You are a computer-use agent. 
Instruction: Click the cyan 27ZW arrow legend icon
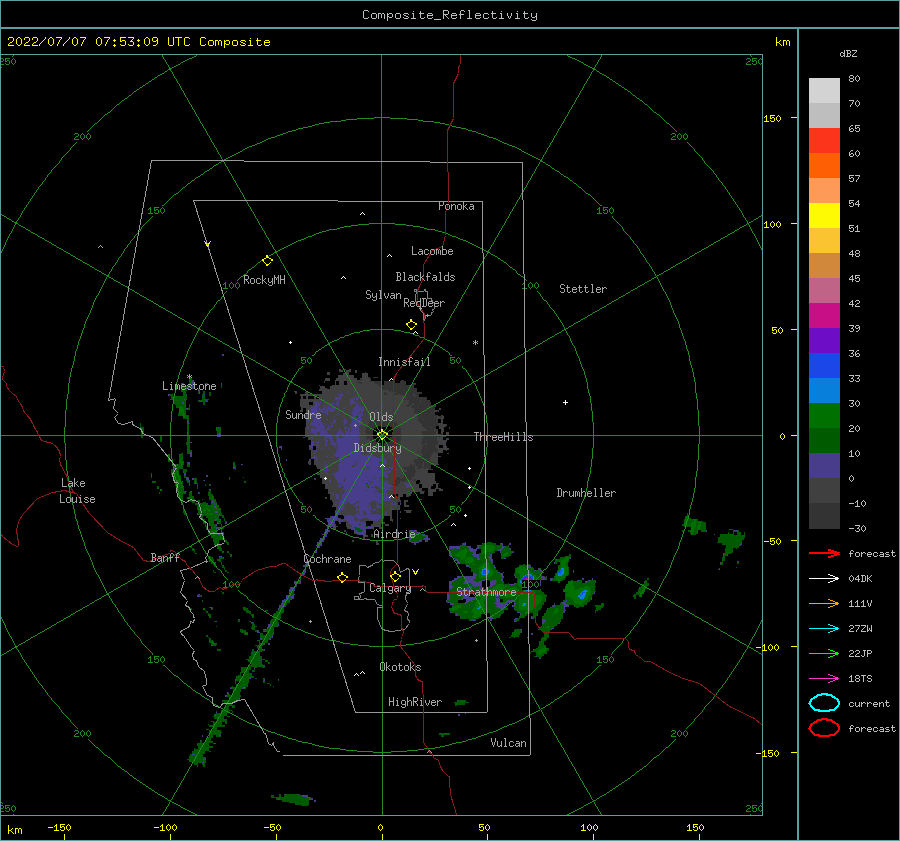824,629
